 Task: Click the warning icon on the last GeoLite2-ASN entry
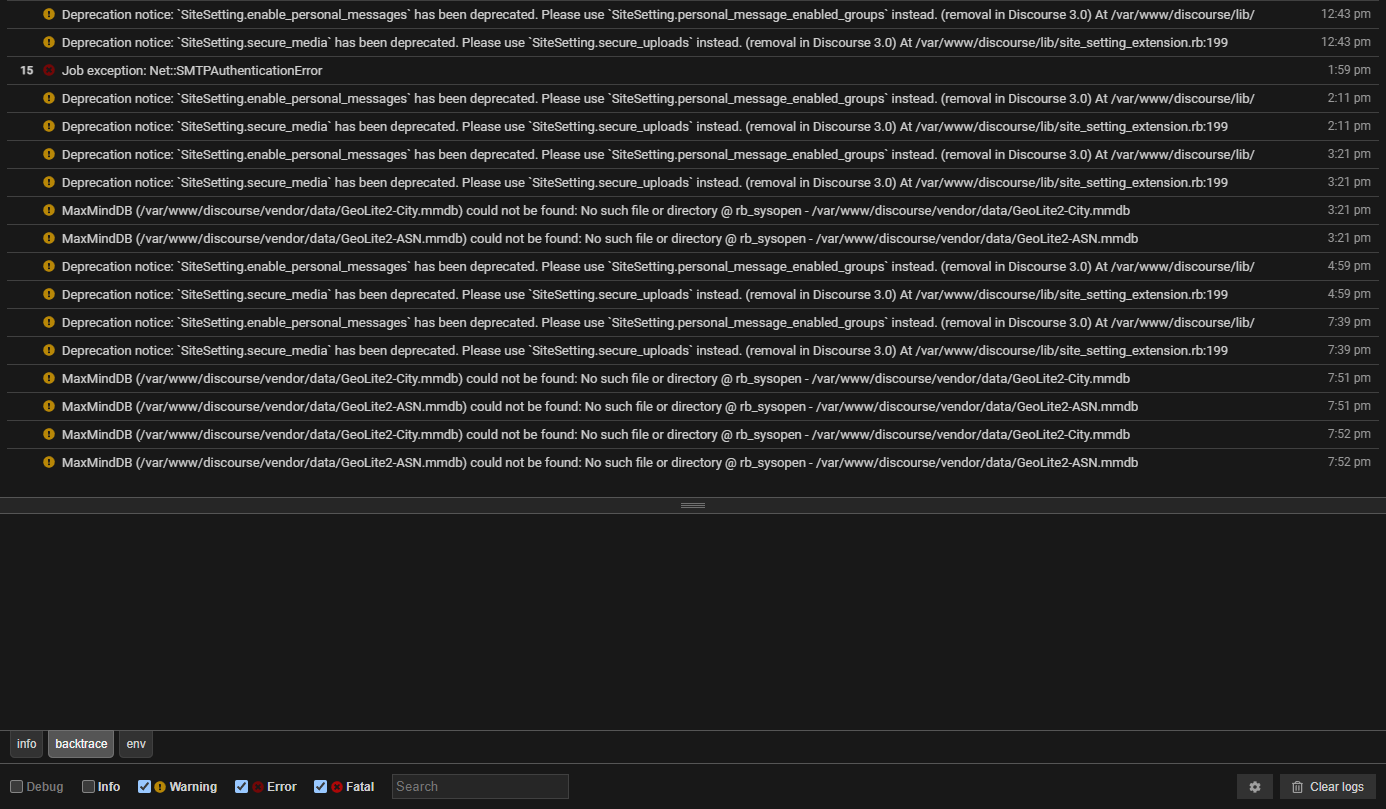(49, 462)
